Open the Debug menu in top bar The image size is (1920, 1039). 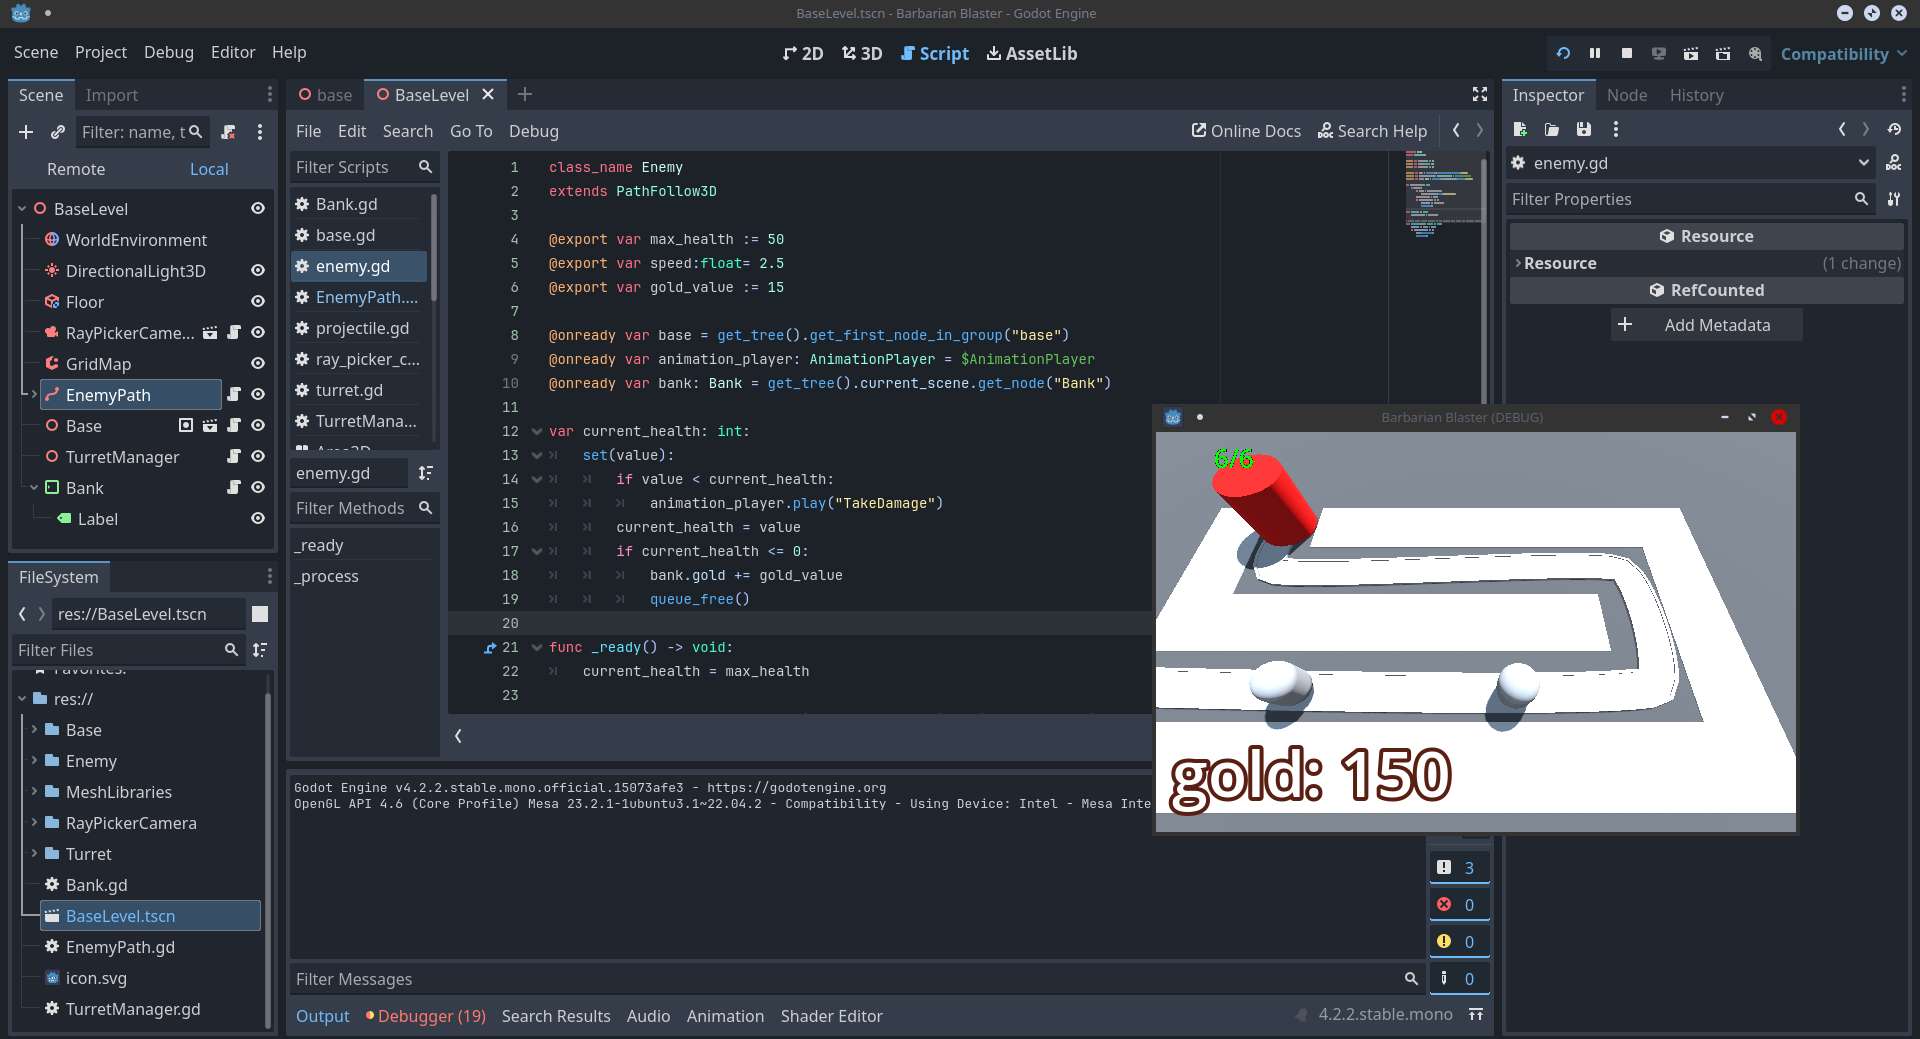(169, 53)
